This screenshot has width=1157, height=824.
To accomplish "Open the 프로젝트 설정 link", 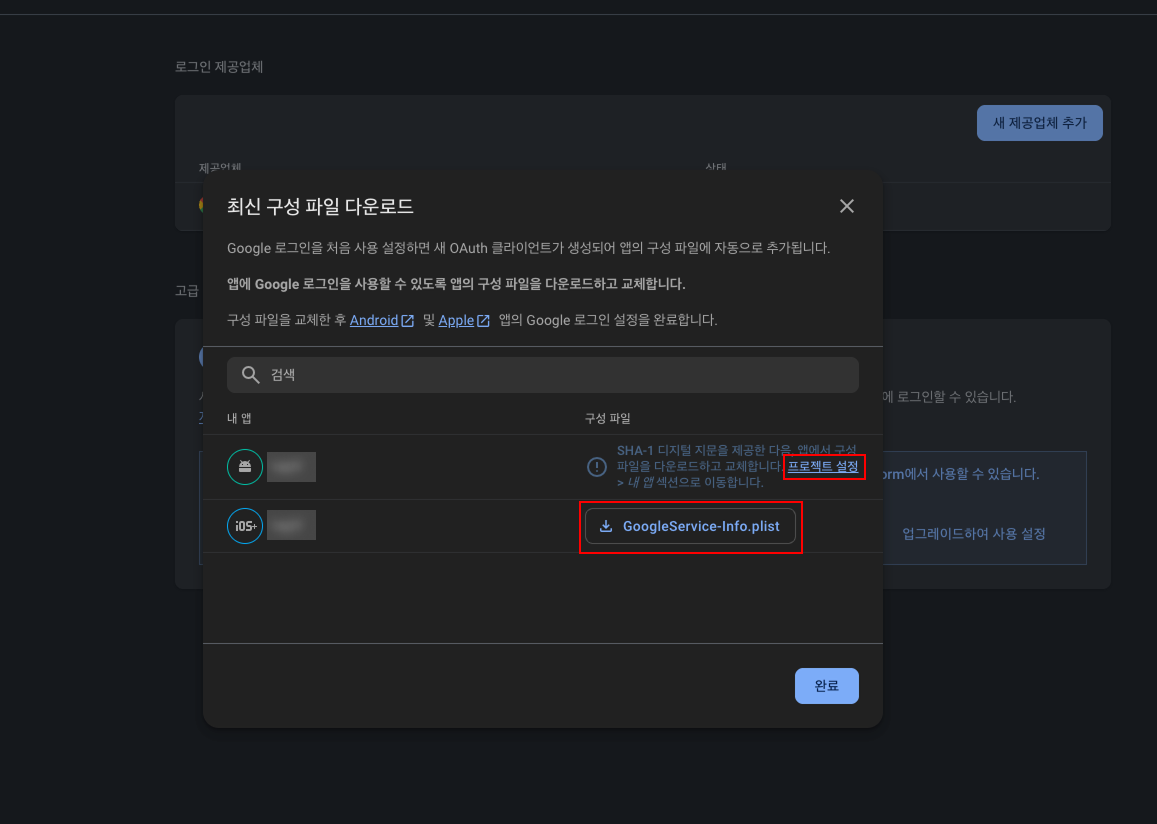I will coord(823,466).
